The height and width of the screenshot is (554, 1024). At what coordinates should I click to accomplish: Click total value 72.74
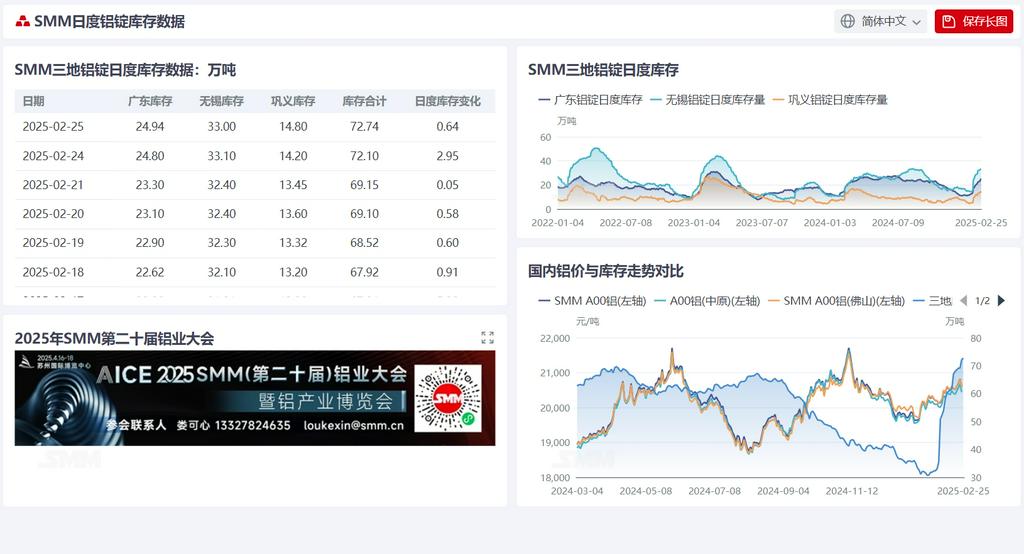(x=364, y=127)
